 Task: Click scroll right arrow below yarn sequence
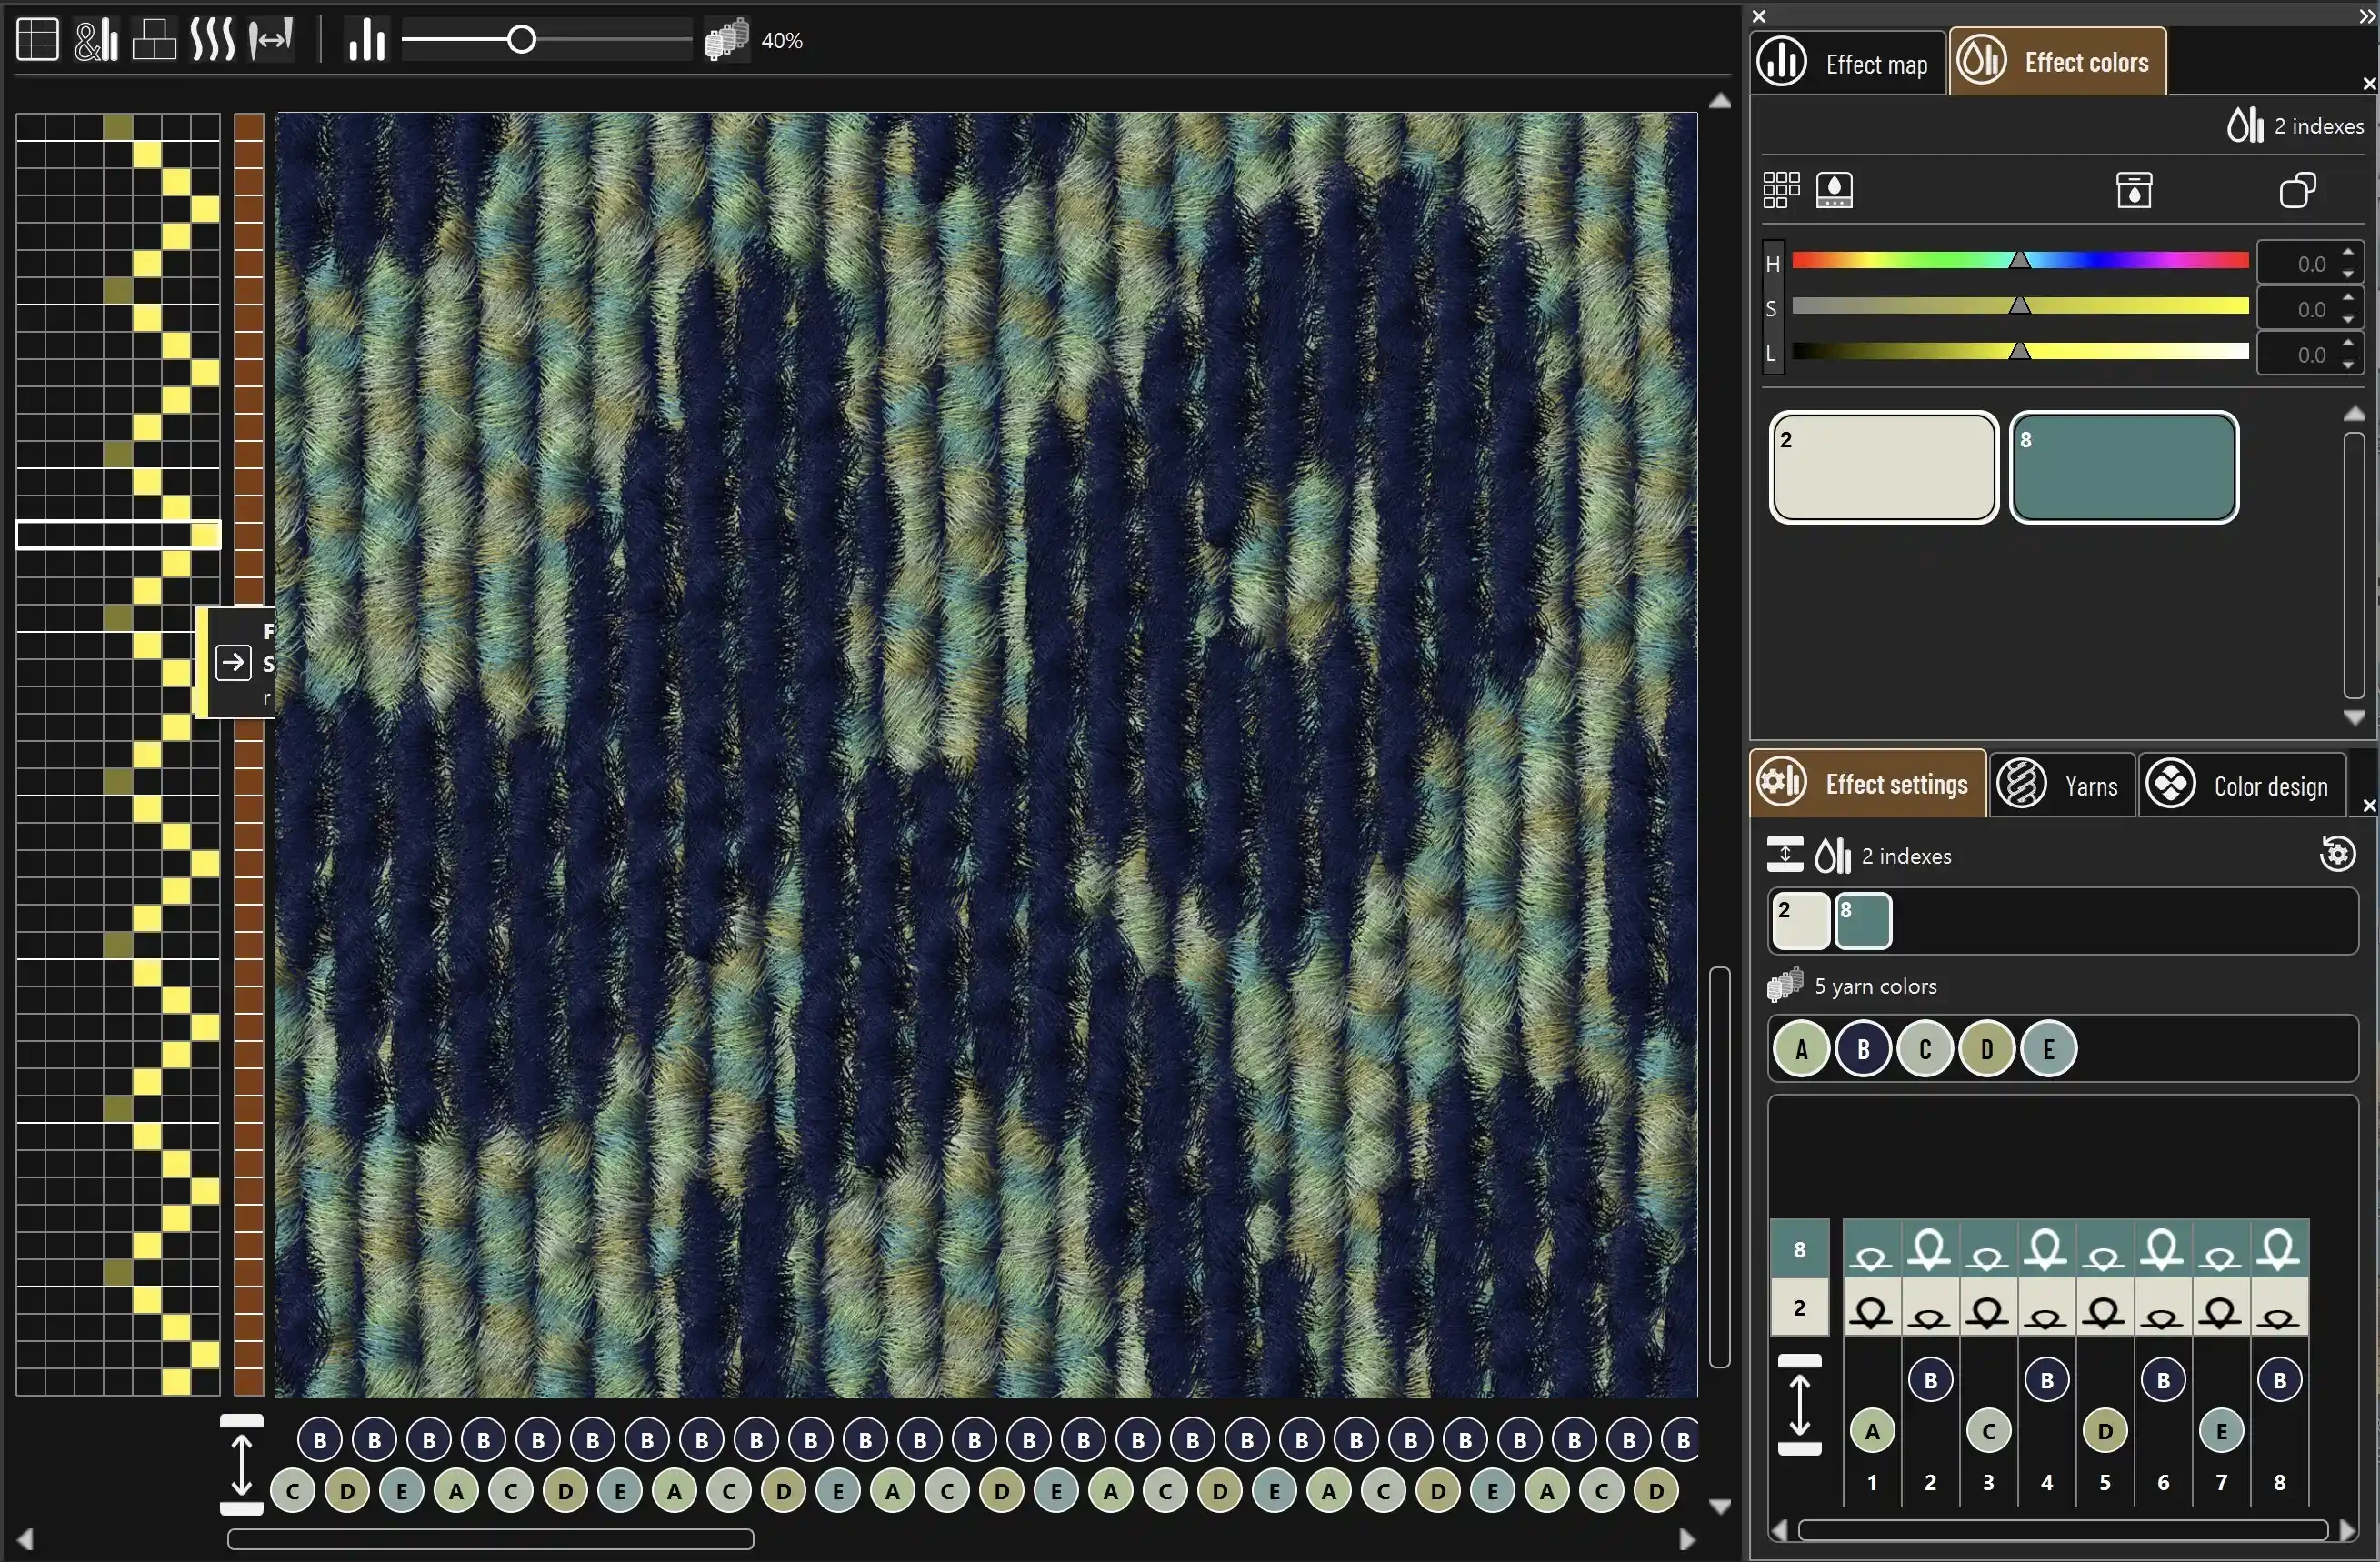click(1688, 1540)
